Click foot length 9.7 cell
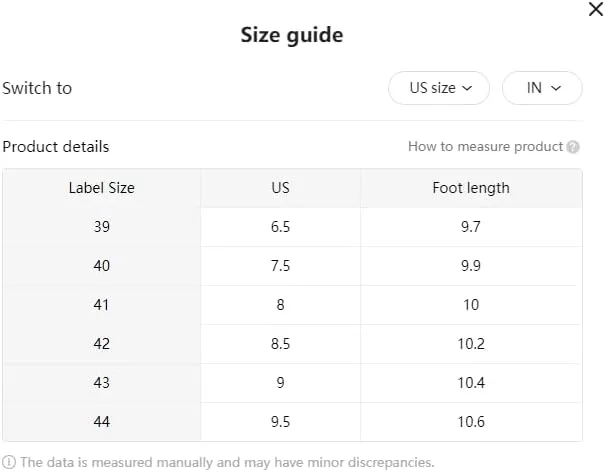 471,227
